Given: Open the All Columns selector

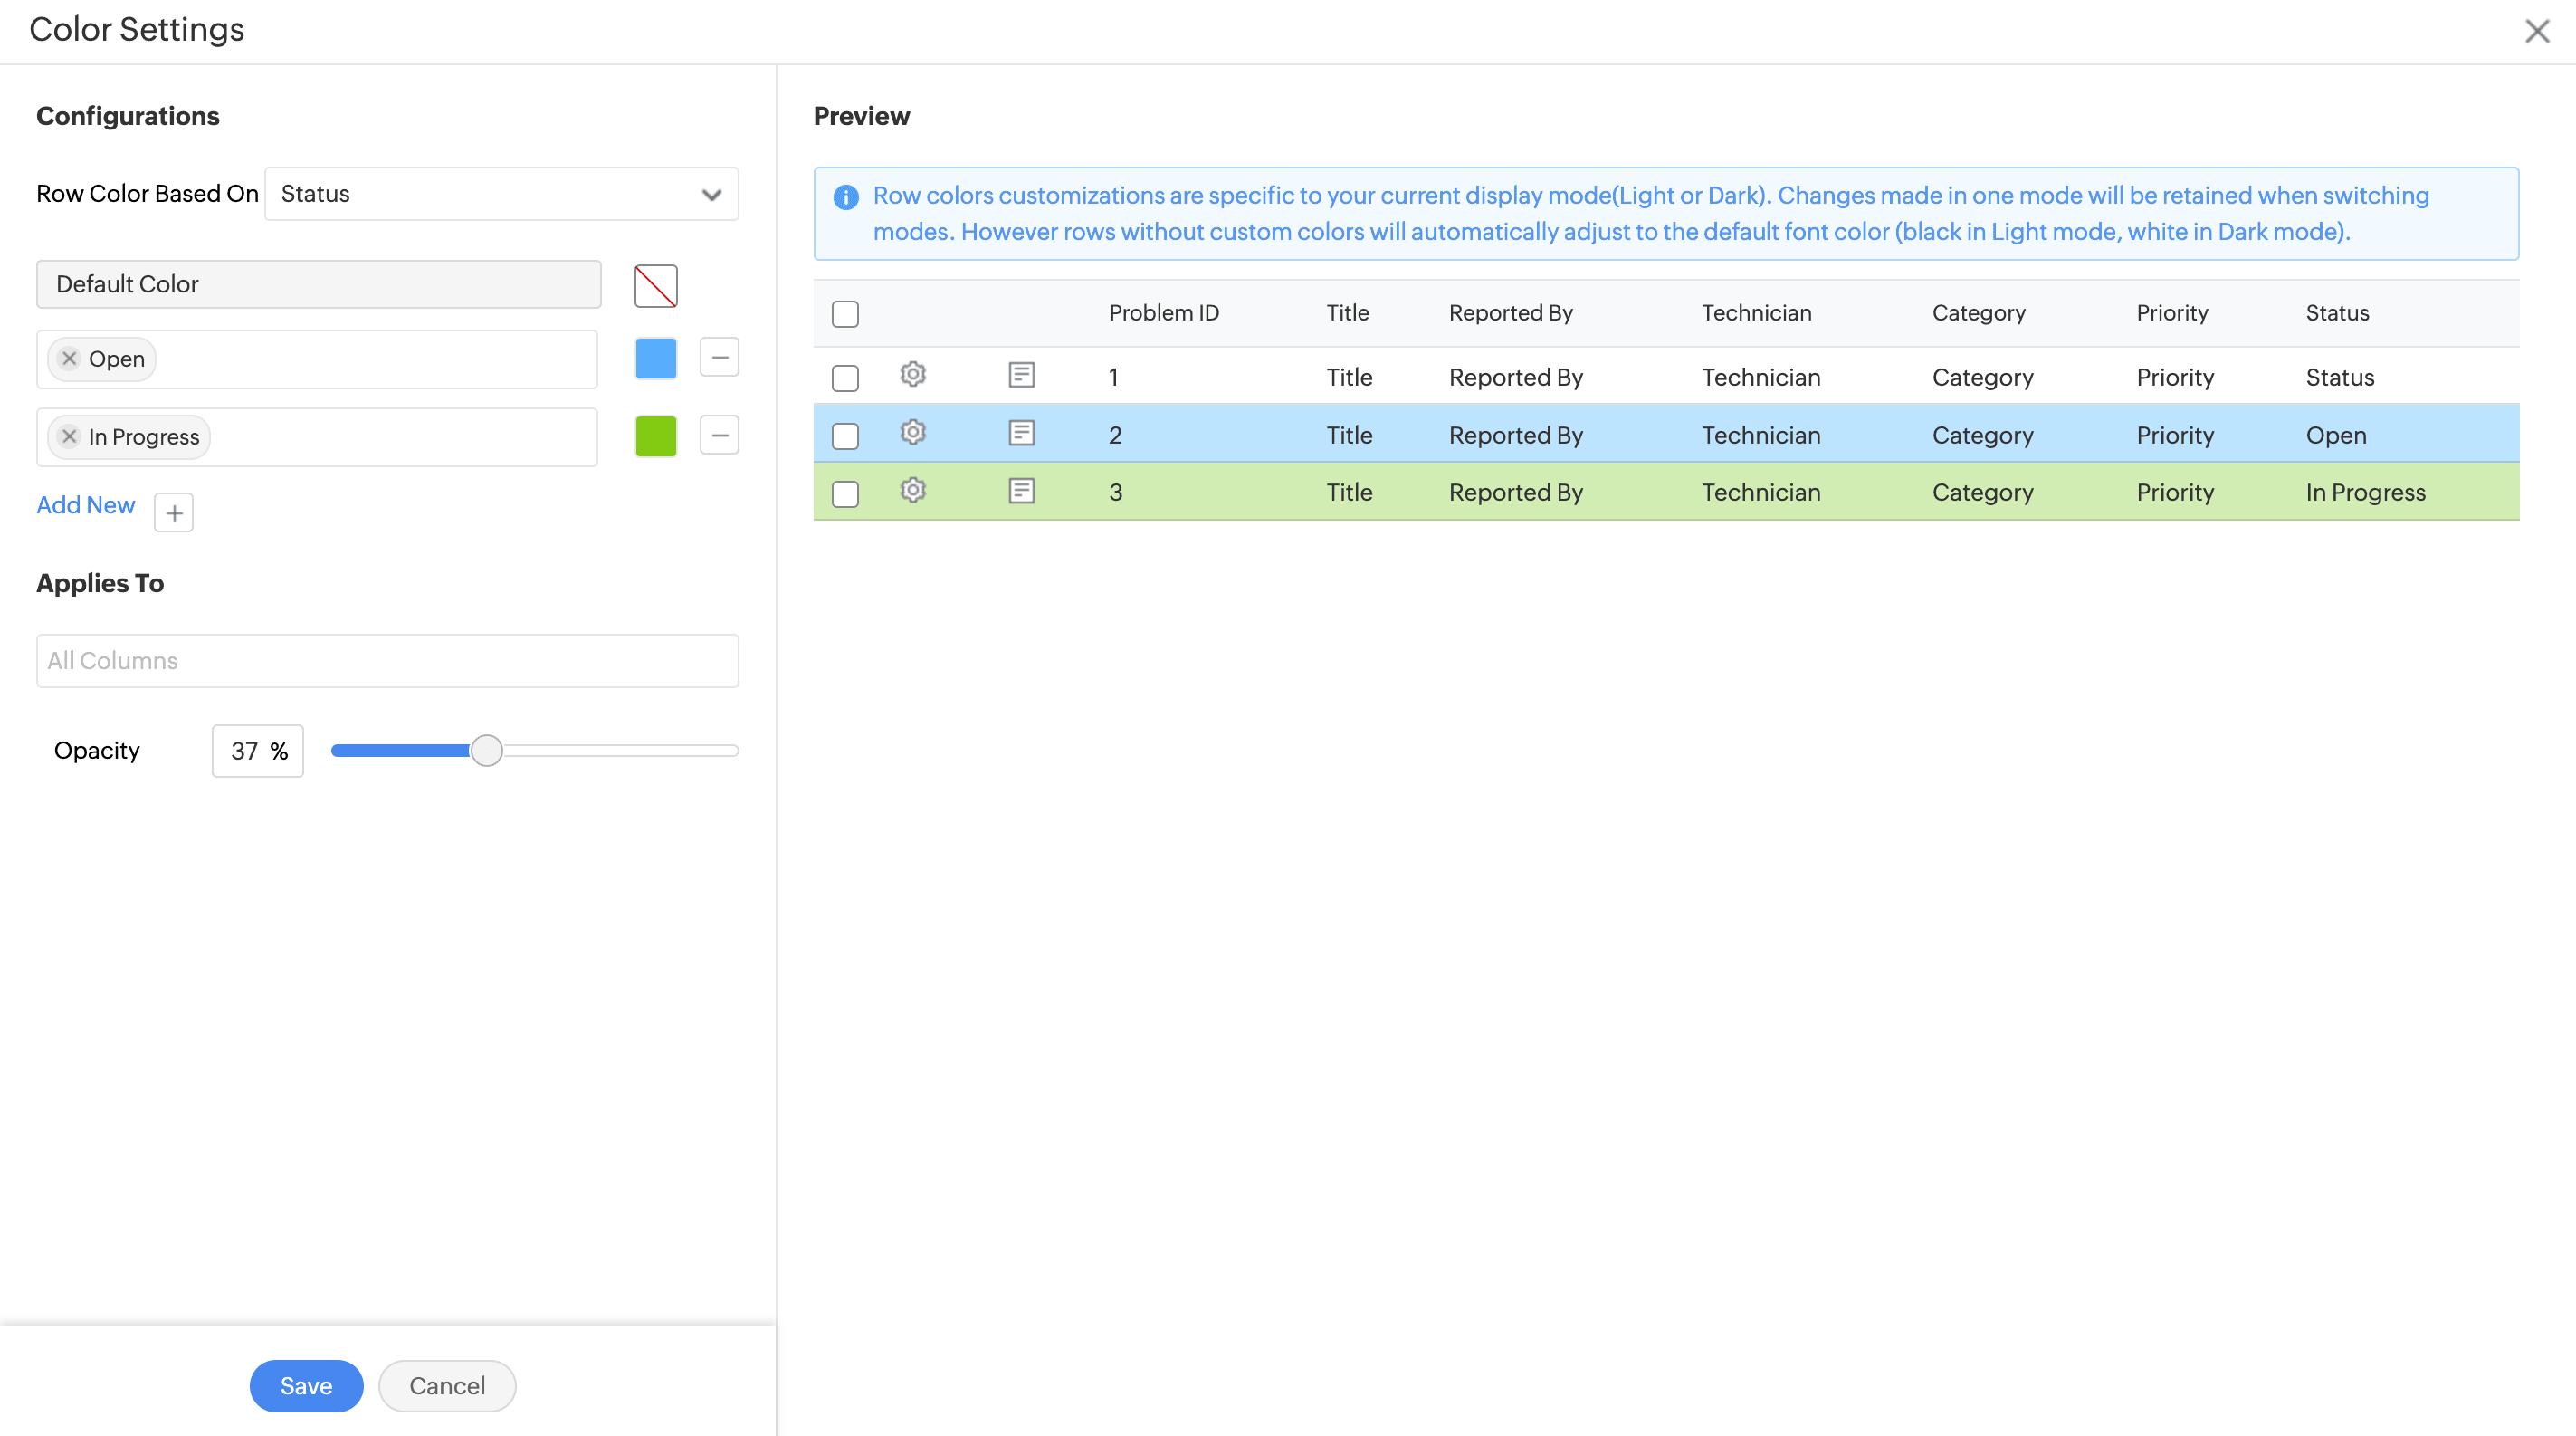Looking at the screenshot, I should pos(387,661).
